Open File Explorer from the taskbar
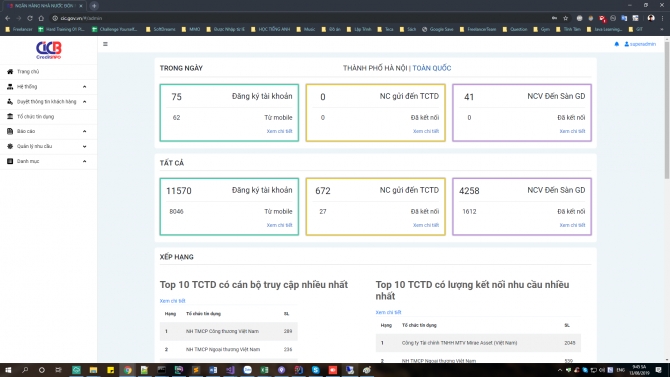The width and height of the screenshot is (670, 377). (x=93, y=370)
